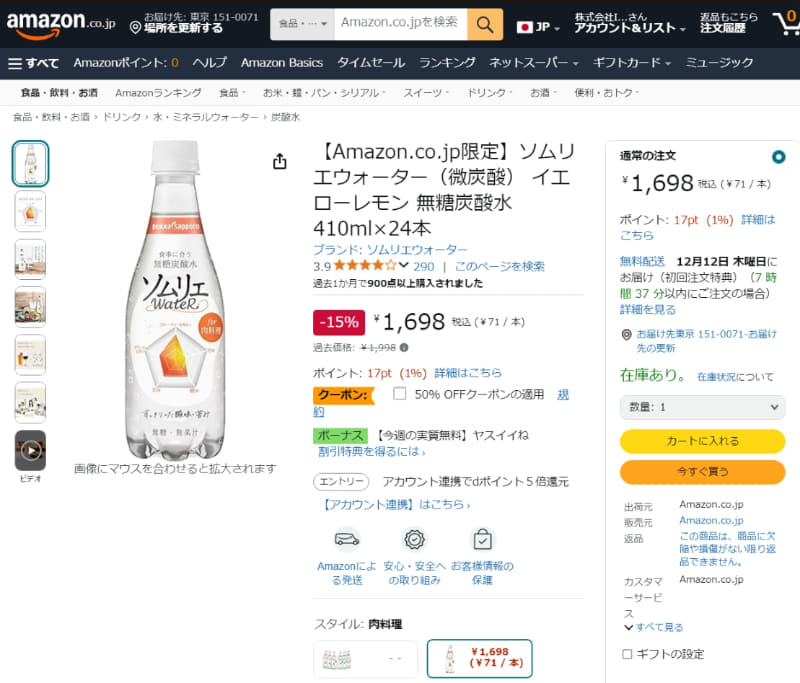
Task: Click the Amazon.co.jp search input field
Action: (x=400, y=23)
